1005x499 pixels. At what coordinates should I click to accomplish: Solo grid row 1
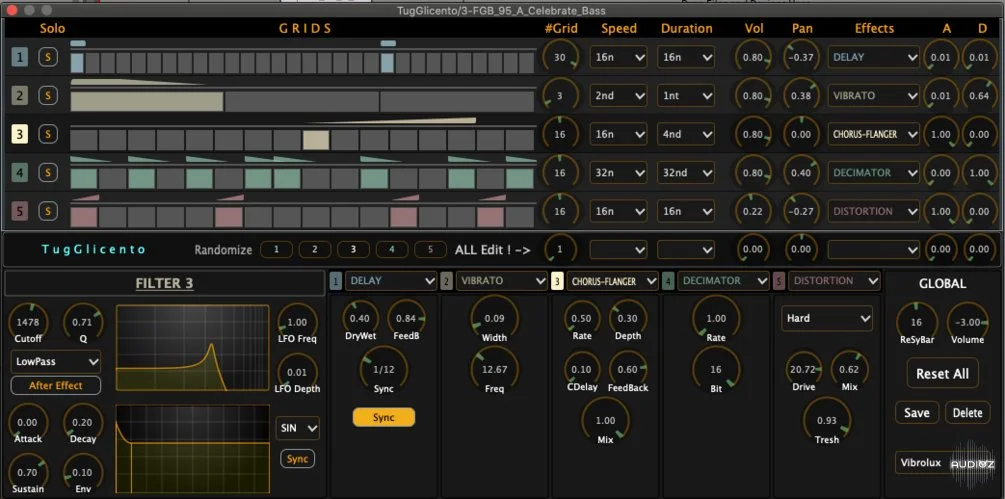[x=48, y=57]
